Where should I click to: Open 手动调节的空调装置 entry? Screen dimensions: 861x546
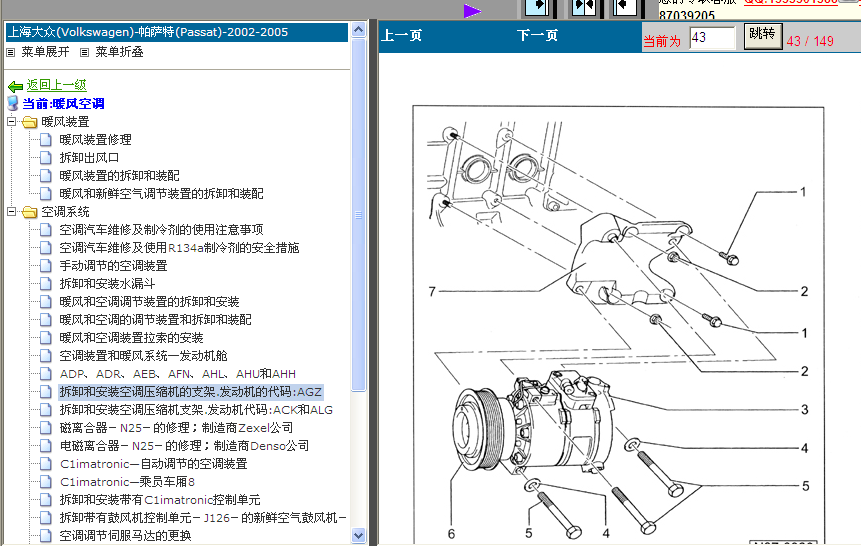click(x=114, y=266)
